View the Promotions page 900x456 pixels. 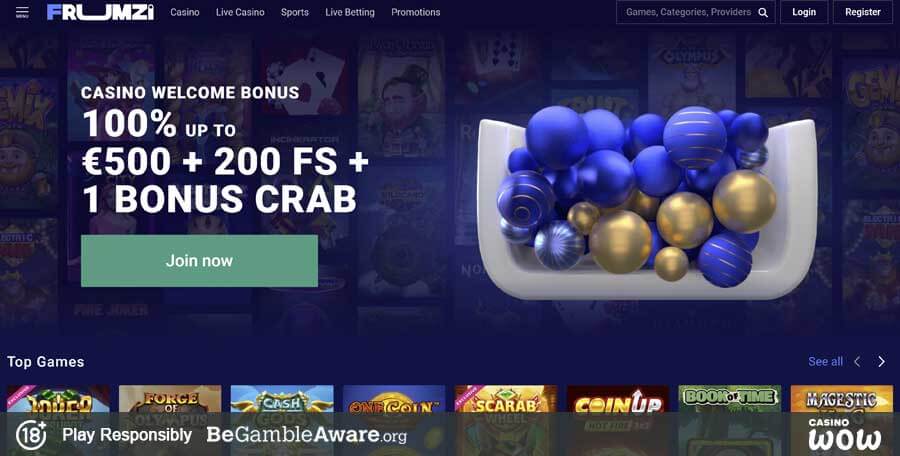[416, 12]
